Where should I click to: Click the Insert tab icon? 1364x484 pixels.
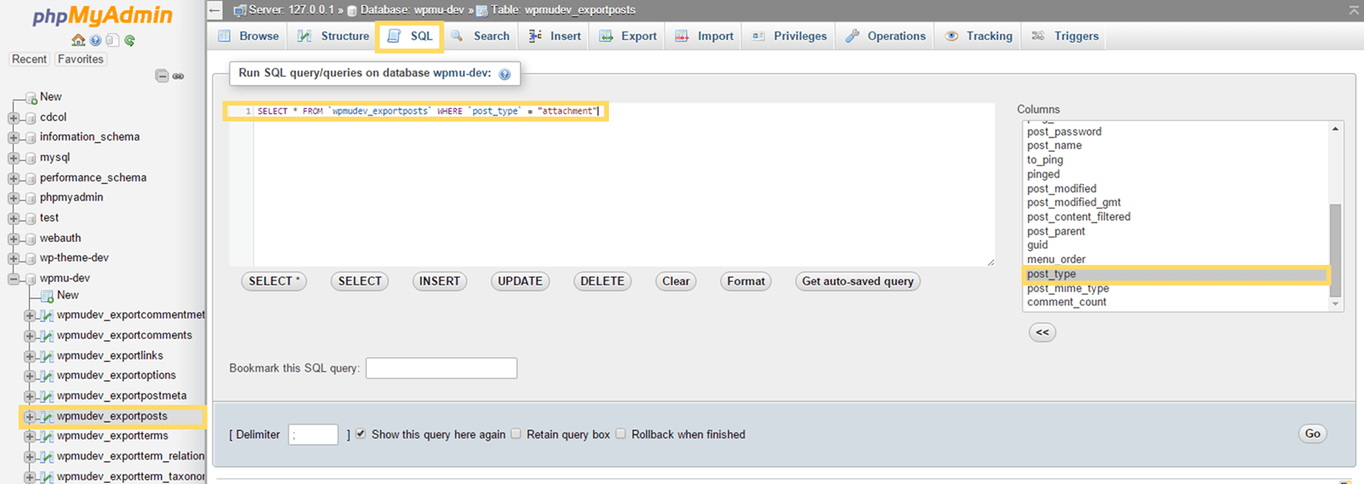coord(535,36)
